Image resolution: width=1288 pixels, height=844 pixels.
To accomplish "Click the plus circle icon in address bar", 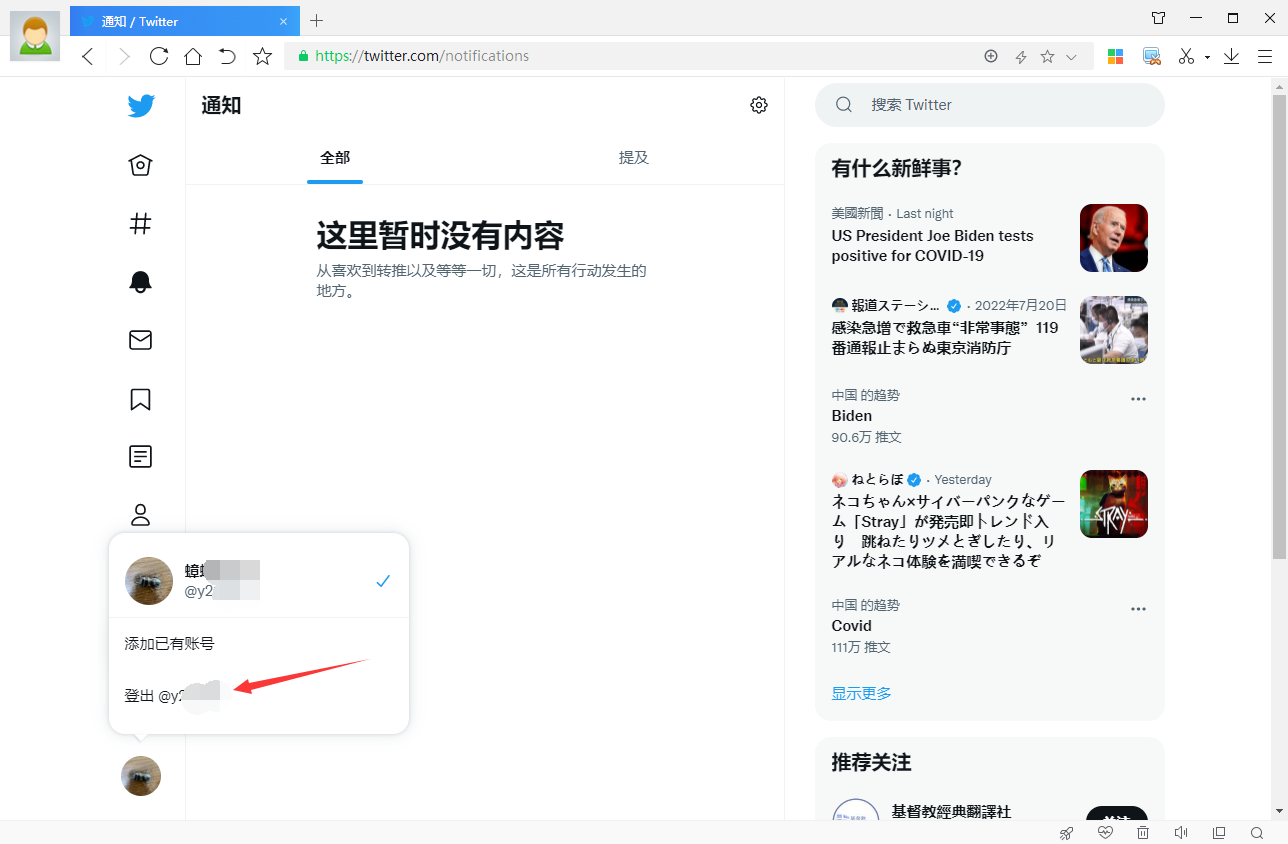I will click(991, 56).
